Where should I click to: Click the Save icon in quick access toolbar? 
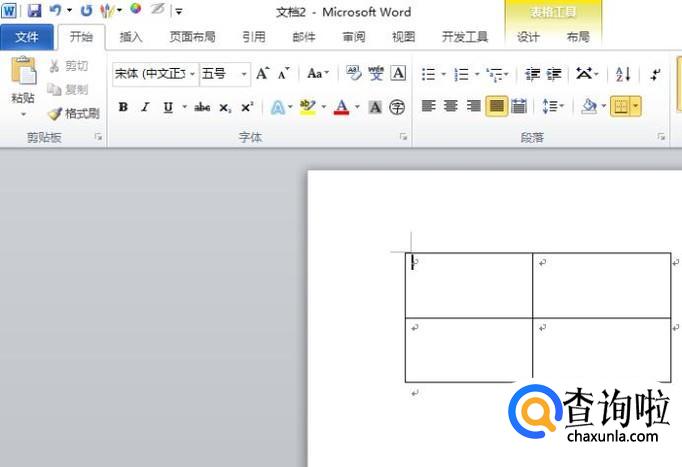click(34, 10)
